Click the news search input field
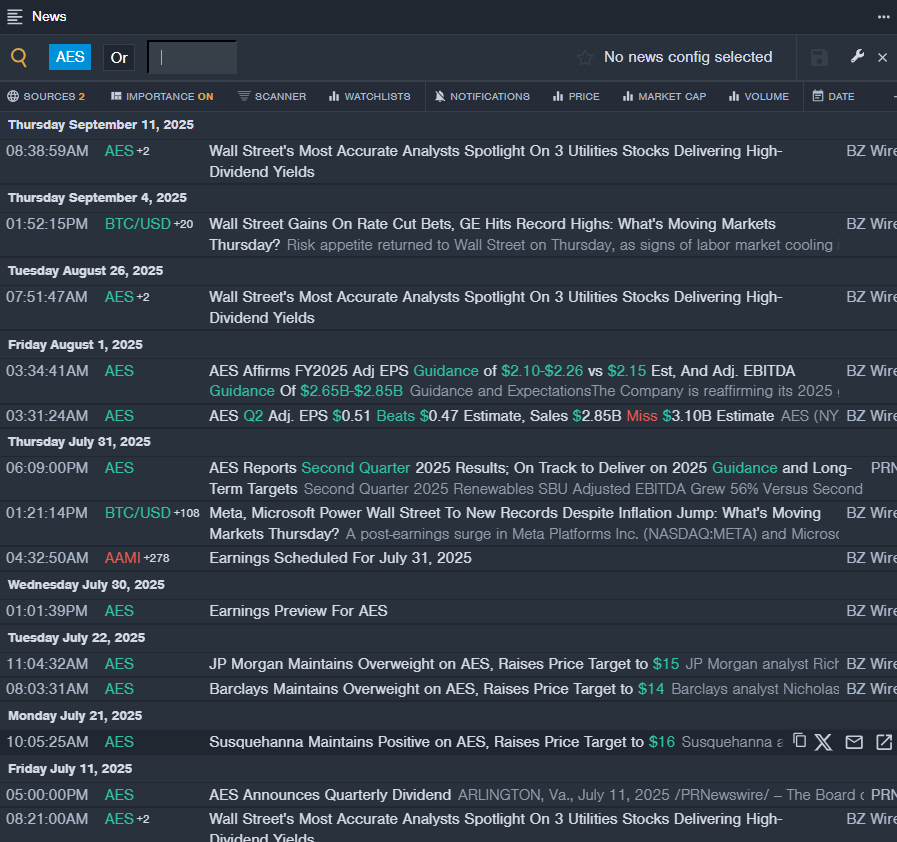The image size is (897, 842). [192, 58]
